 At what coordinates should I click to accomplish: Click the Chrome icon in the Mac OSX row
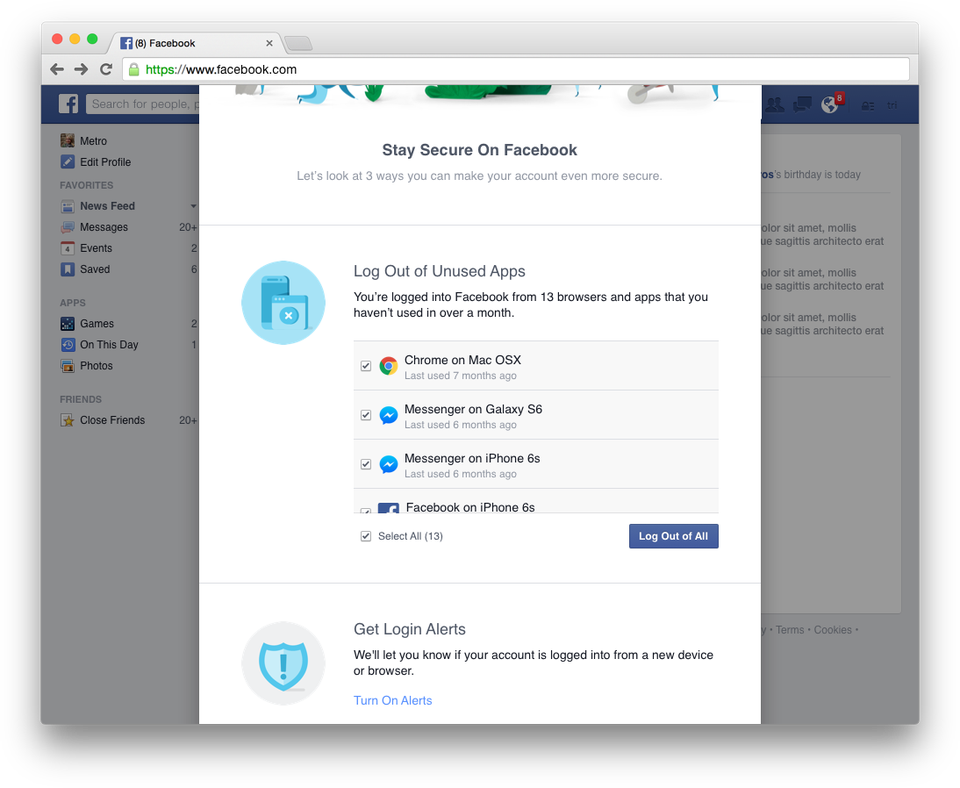pos(388,366)
